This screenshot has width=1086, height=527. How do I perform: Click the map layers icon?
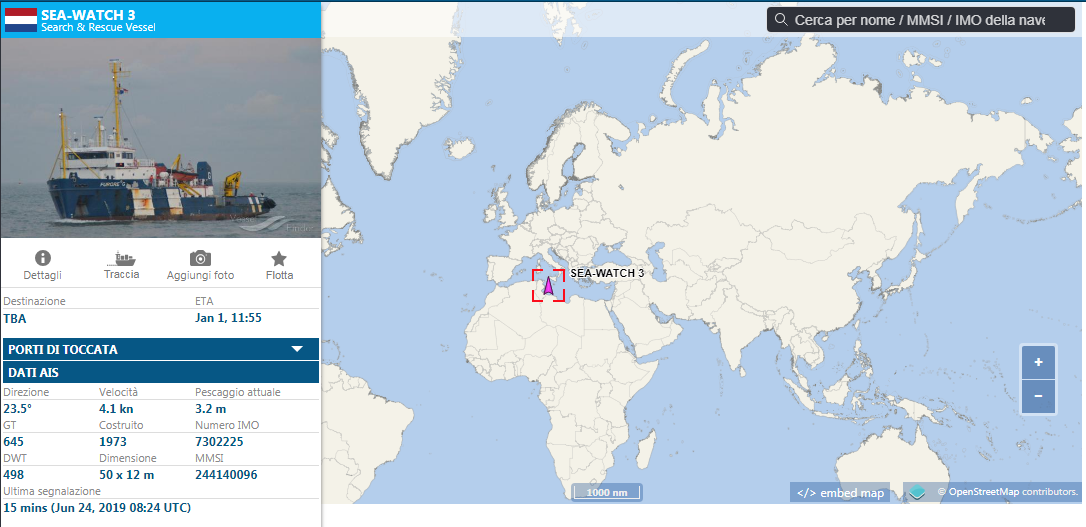click(918, 492)
